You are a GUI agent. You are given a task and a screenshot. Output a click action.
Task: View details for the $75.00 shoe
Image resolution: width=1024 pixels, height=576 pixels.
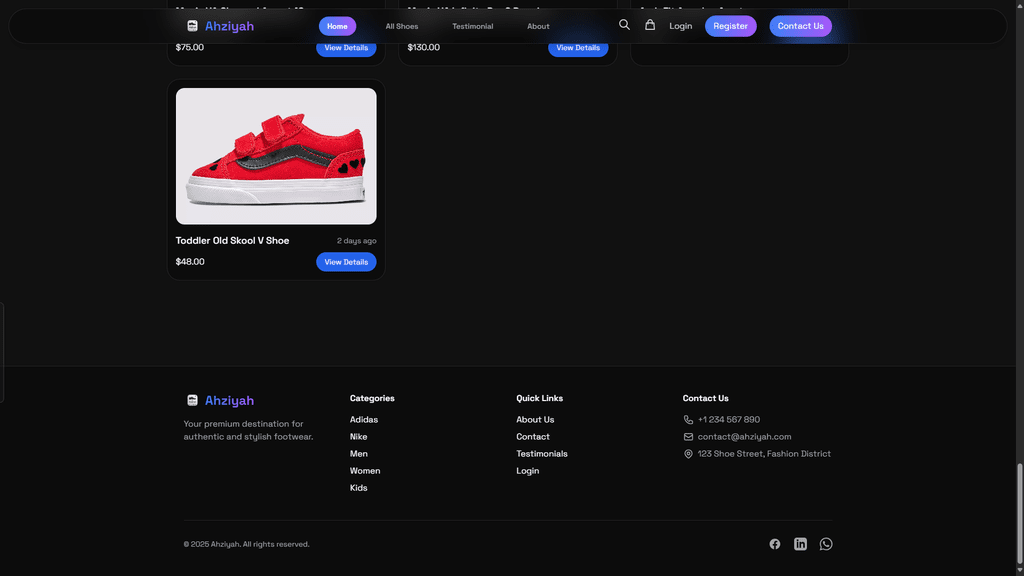[346, 48]
